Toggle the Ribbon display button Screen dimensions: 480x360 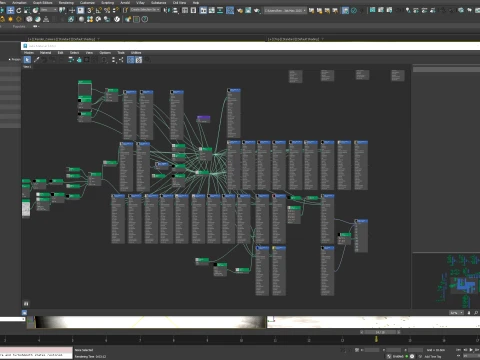click(x=203, y=10)
